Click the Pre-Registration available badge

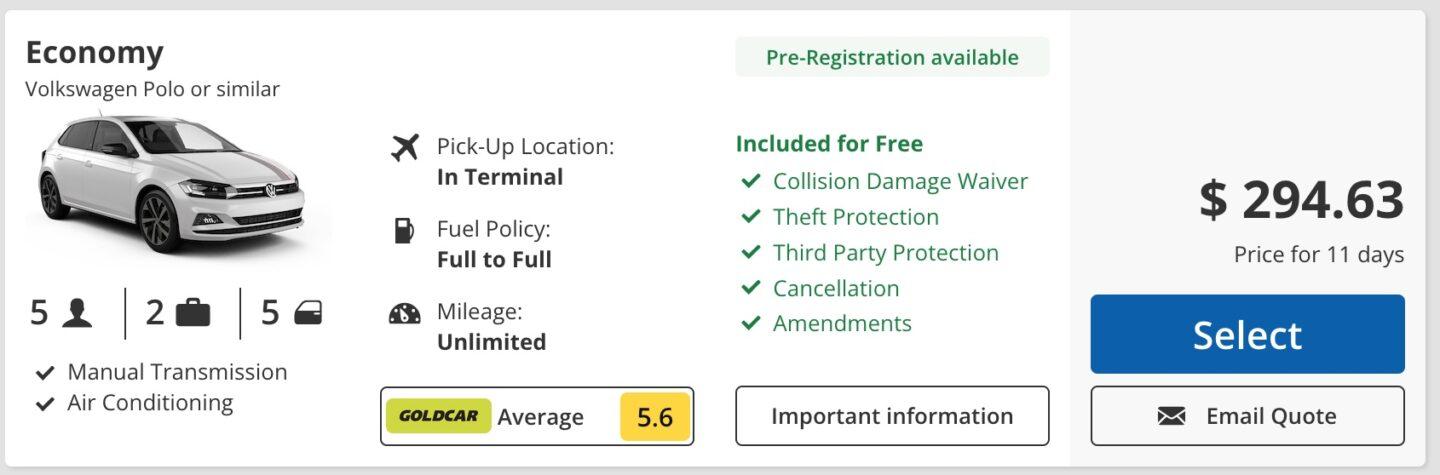coord(892,57)
